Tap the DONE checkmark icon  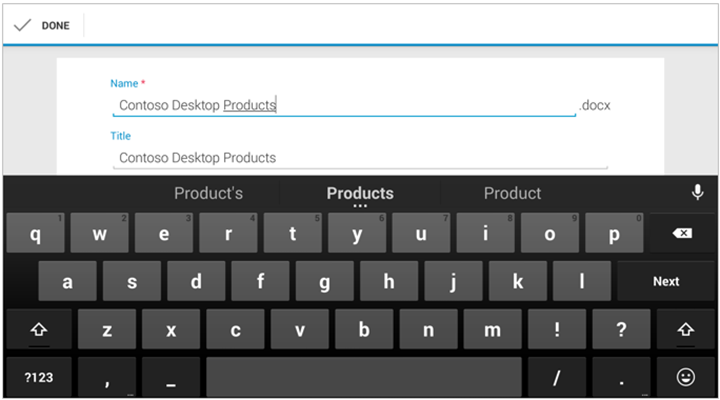pyautogui.click(x=22, y=25)
